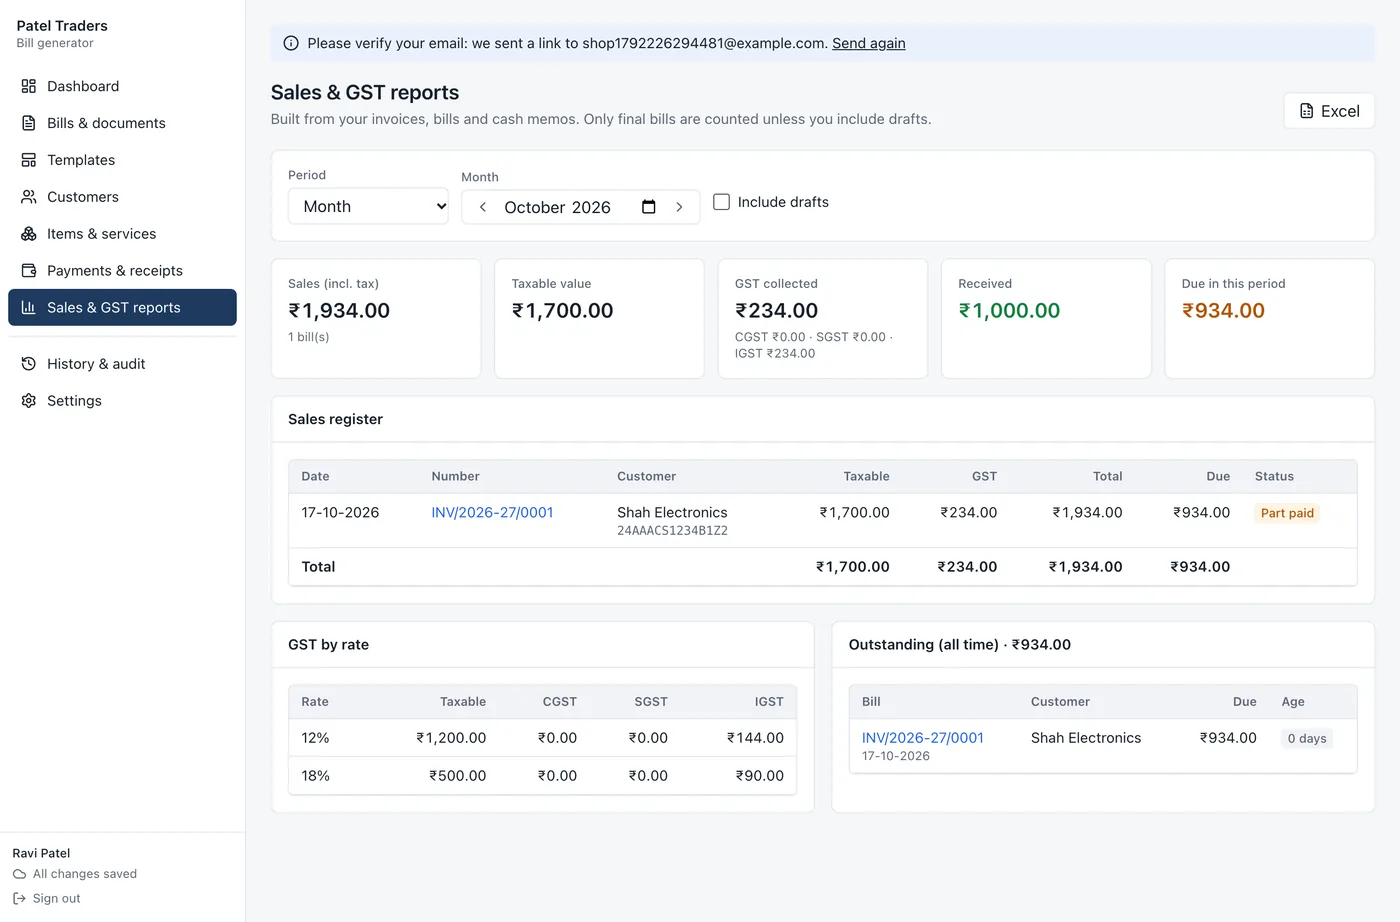The image size is (1400, 922).
Task: Click the Payments & receipts wallet icon
Action: coord(29,271)
